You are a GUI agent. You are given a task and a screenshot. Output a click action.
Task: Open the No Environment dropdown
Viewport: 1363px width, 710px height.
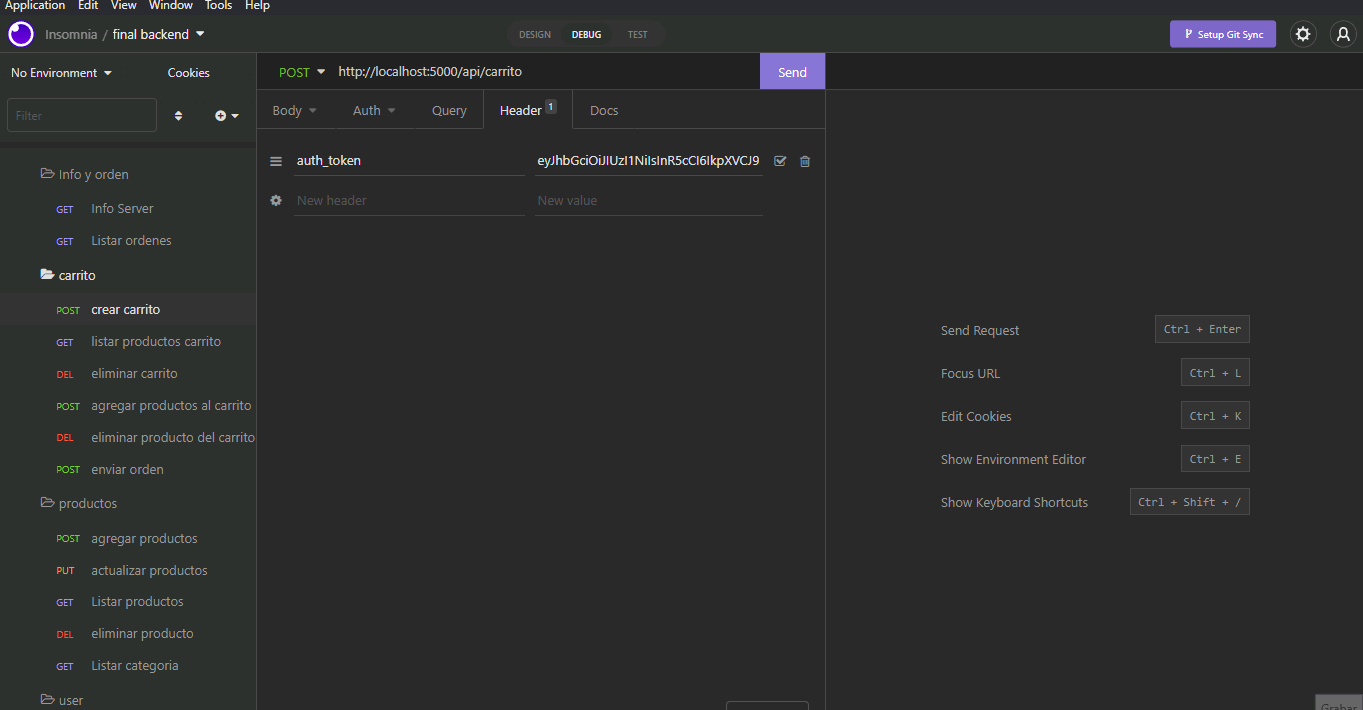point(61,72)
